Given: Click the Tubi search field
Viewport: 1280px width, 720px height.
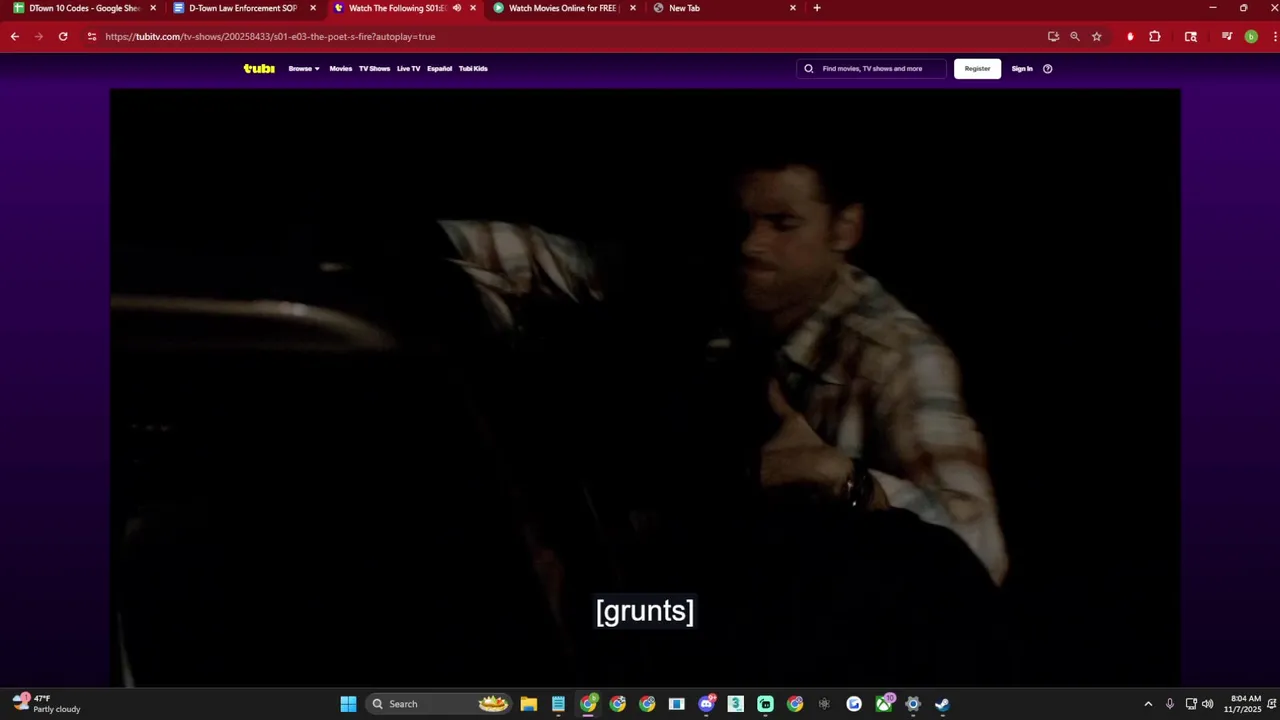Looking at the screenshot, I should pos(871,69).
